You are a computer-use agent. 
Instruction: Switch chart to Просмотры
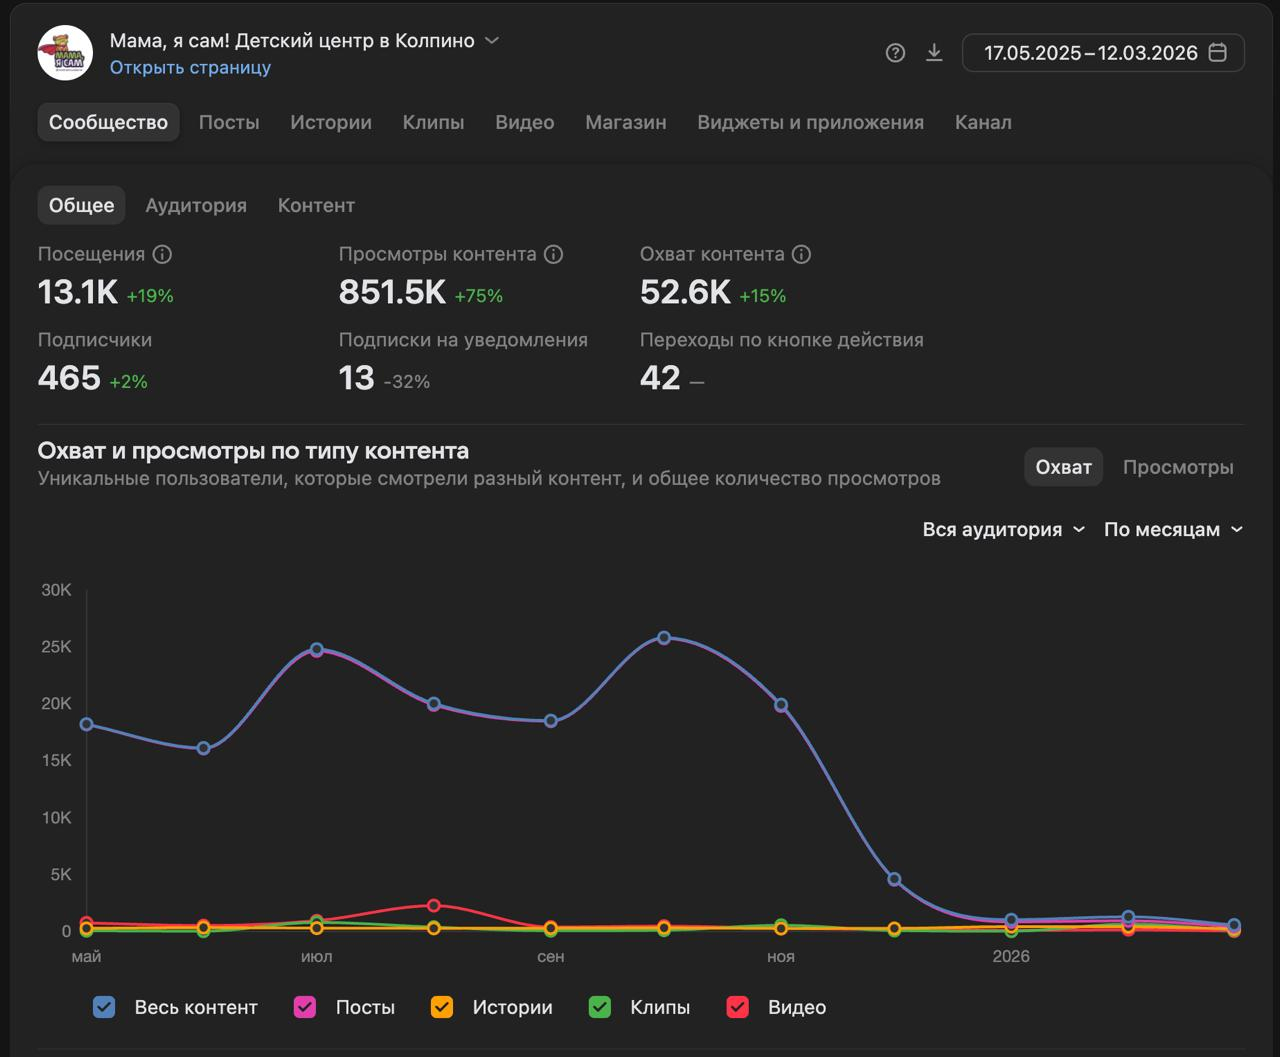[x=1177, y=467]
